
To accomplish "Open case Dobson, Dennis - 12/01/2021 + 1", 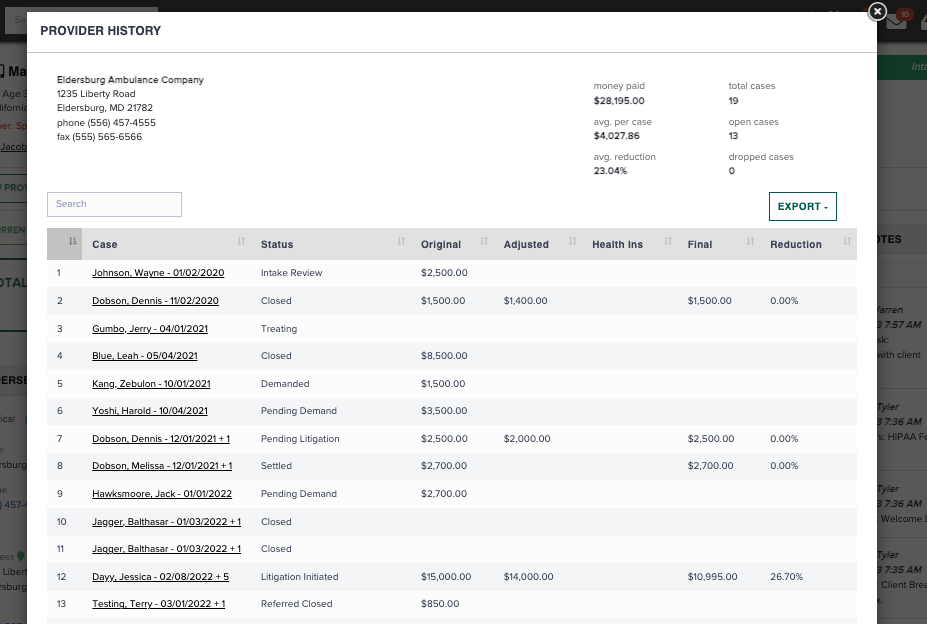I will [x=161, y=438].
